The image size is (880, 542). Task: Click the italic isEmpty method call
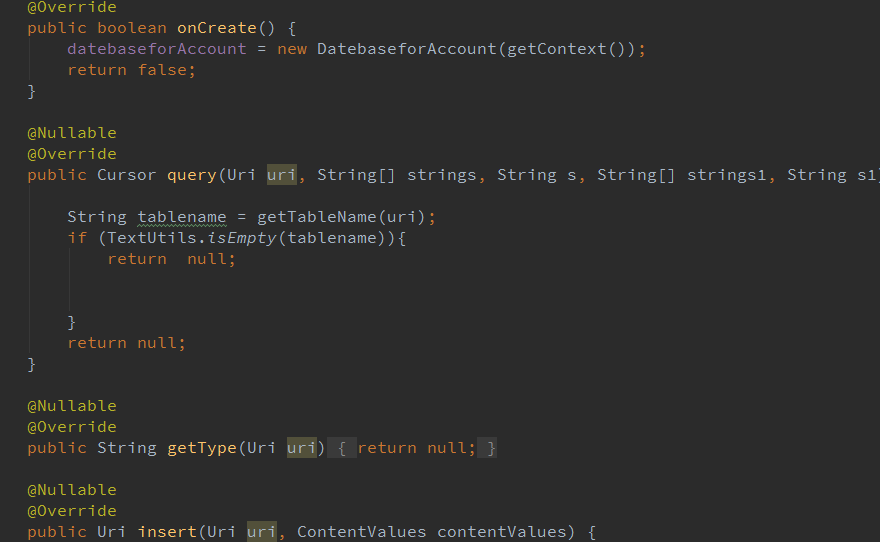click(x=242, y=238)
